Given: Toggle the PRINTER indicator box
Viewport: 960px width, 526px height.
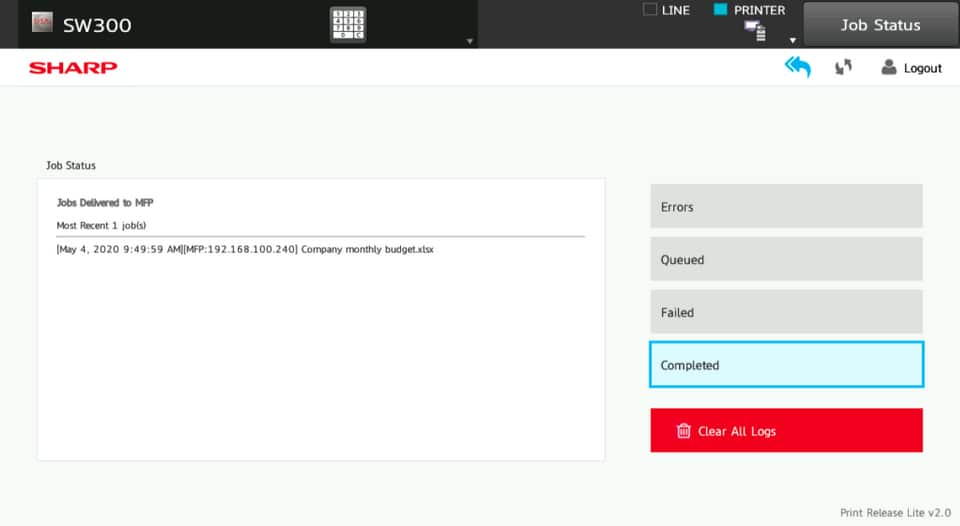Looking at the screenshot, I should click(720, 10).
